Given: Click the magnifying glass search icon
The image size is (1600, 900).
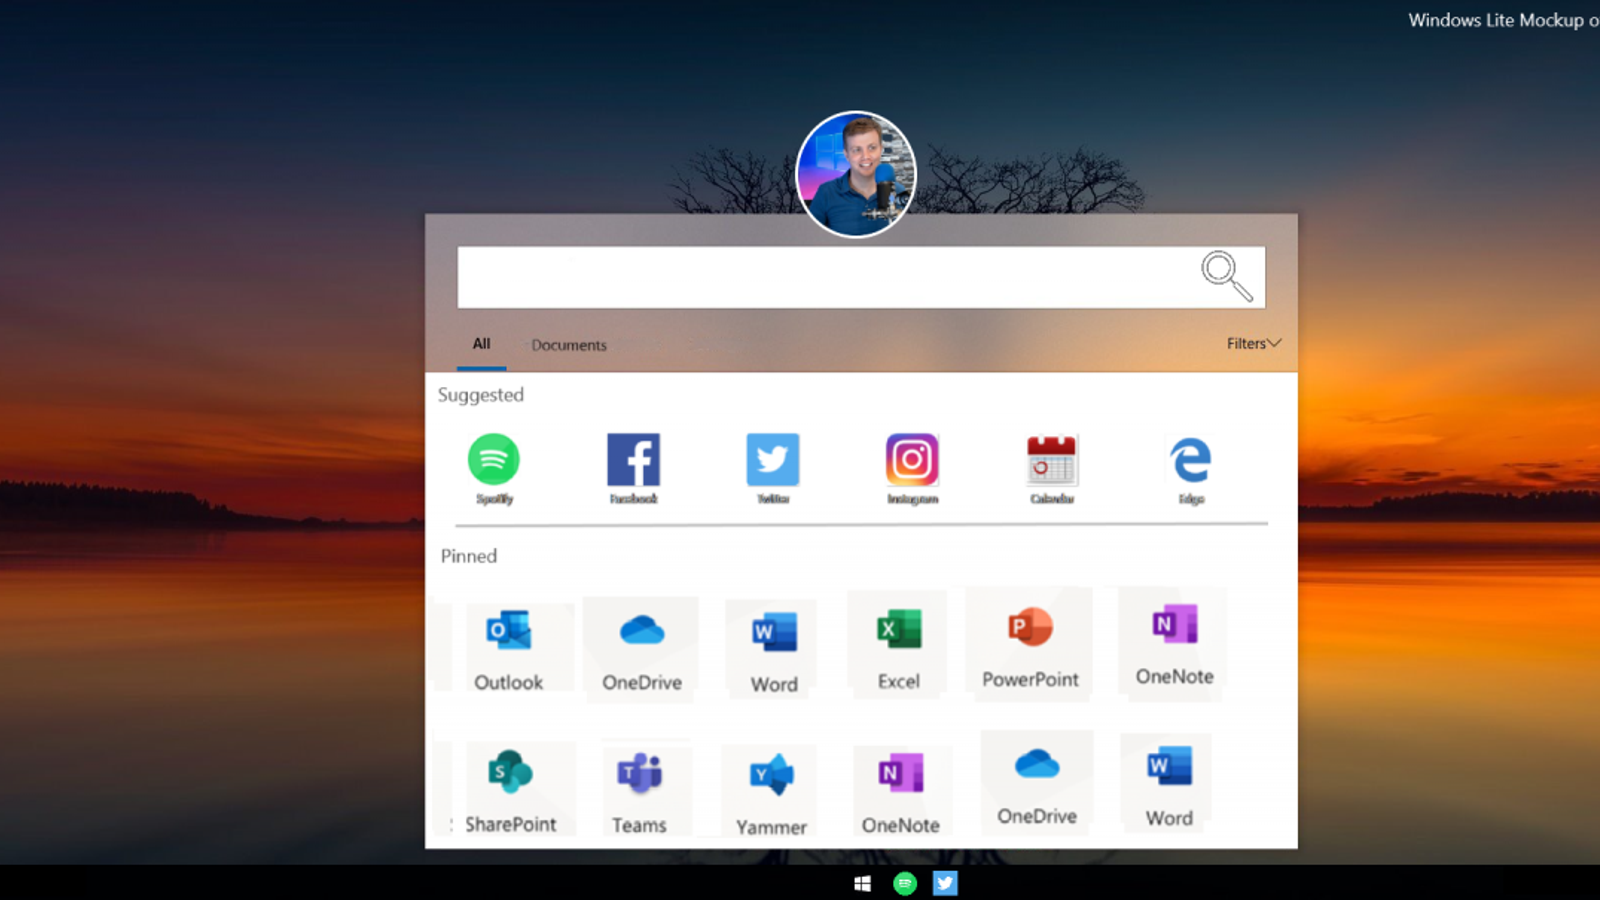Looking at the screenshot, I should (1227, 276).
